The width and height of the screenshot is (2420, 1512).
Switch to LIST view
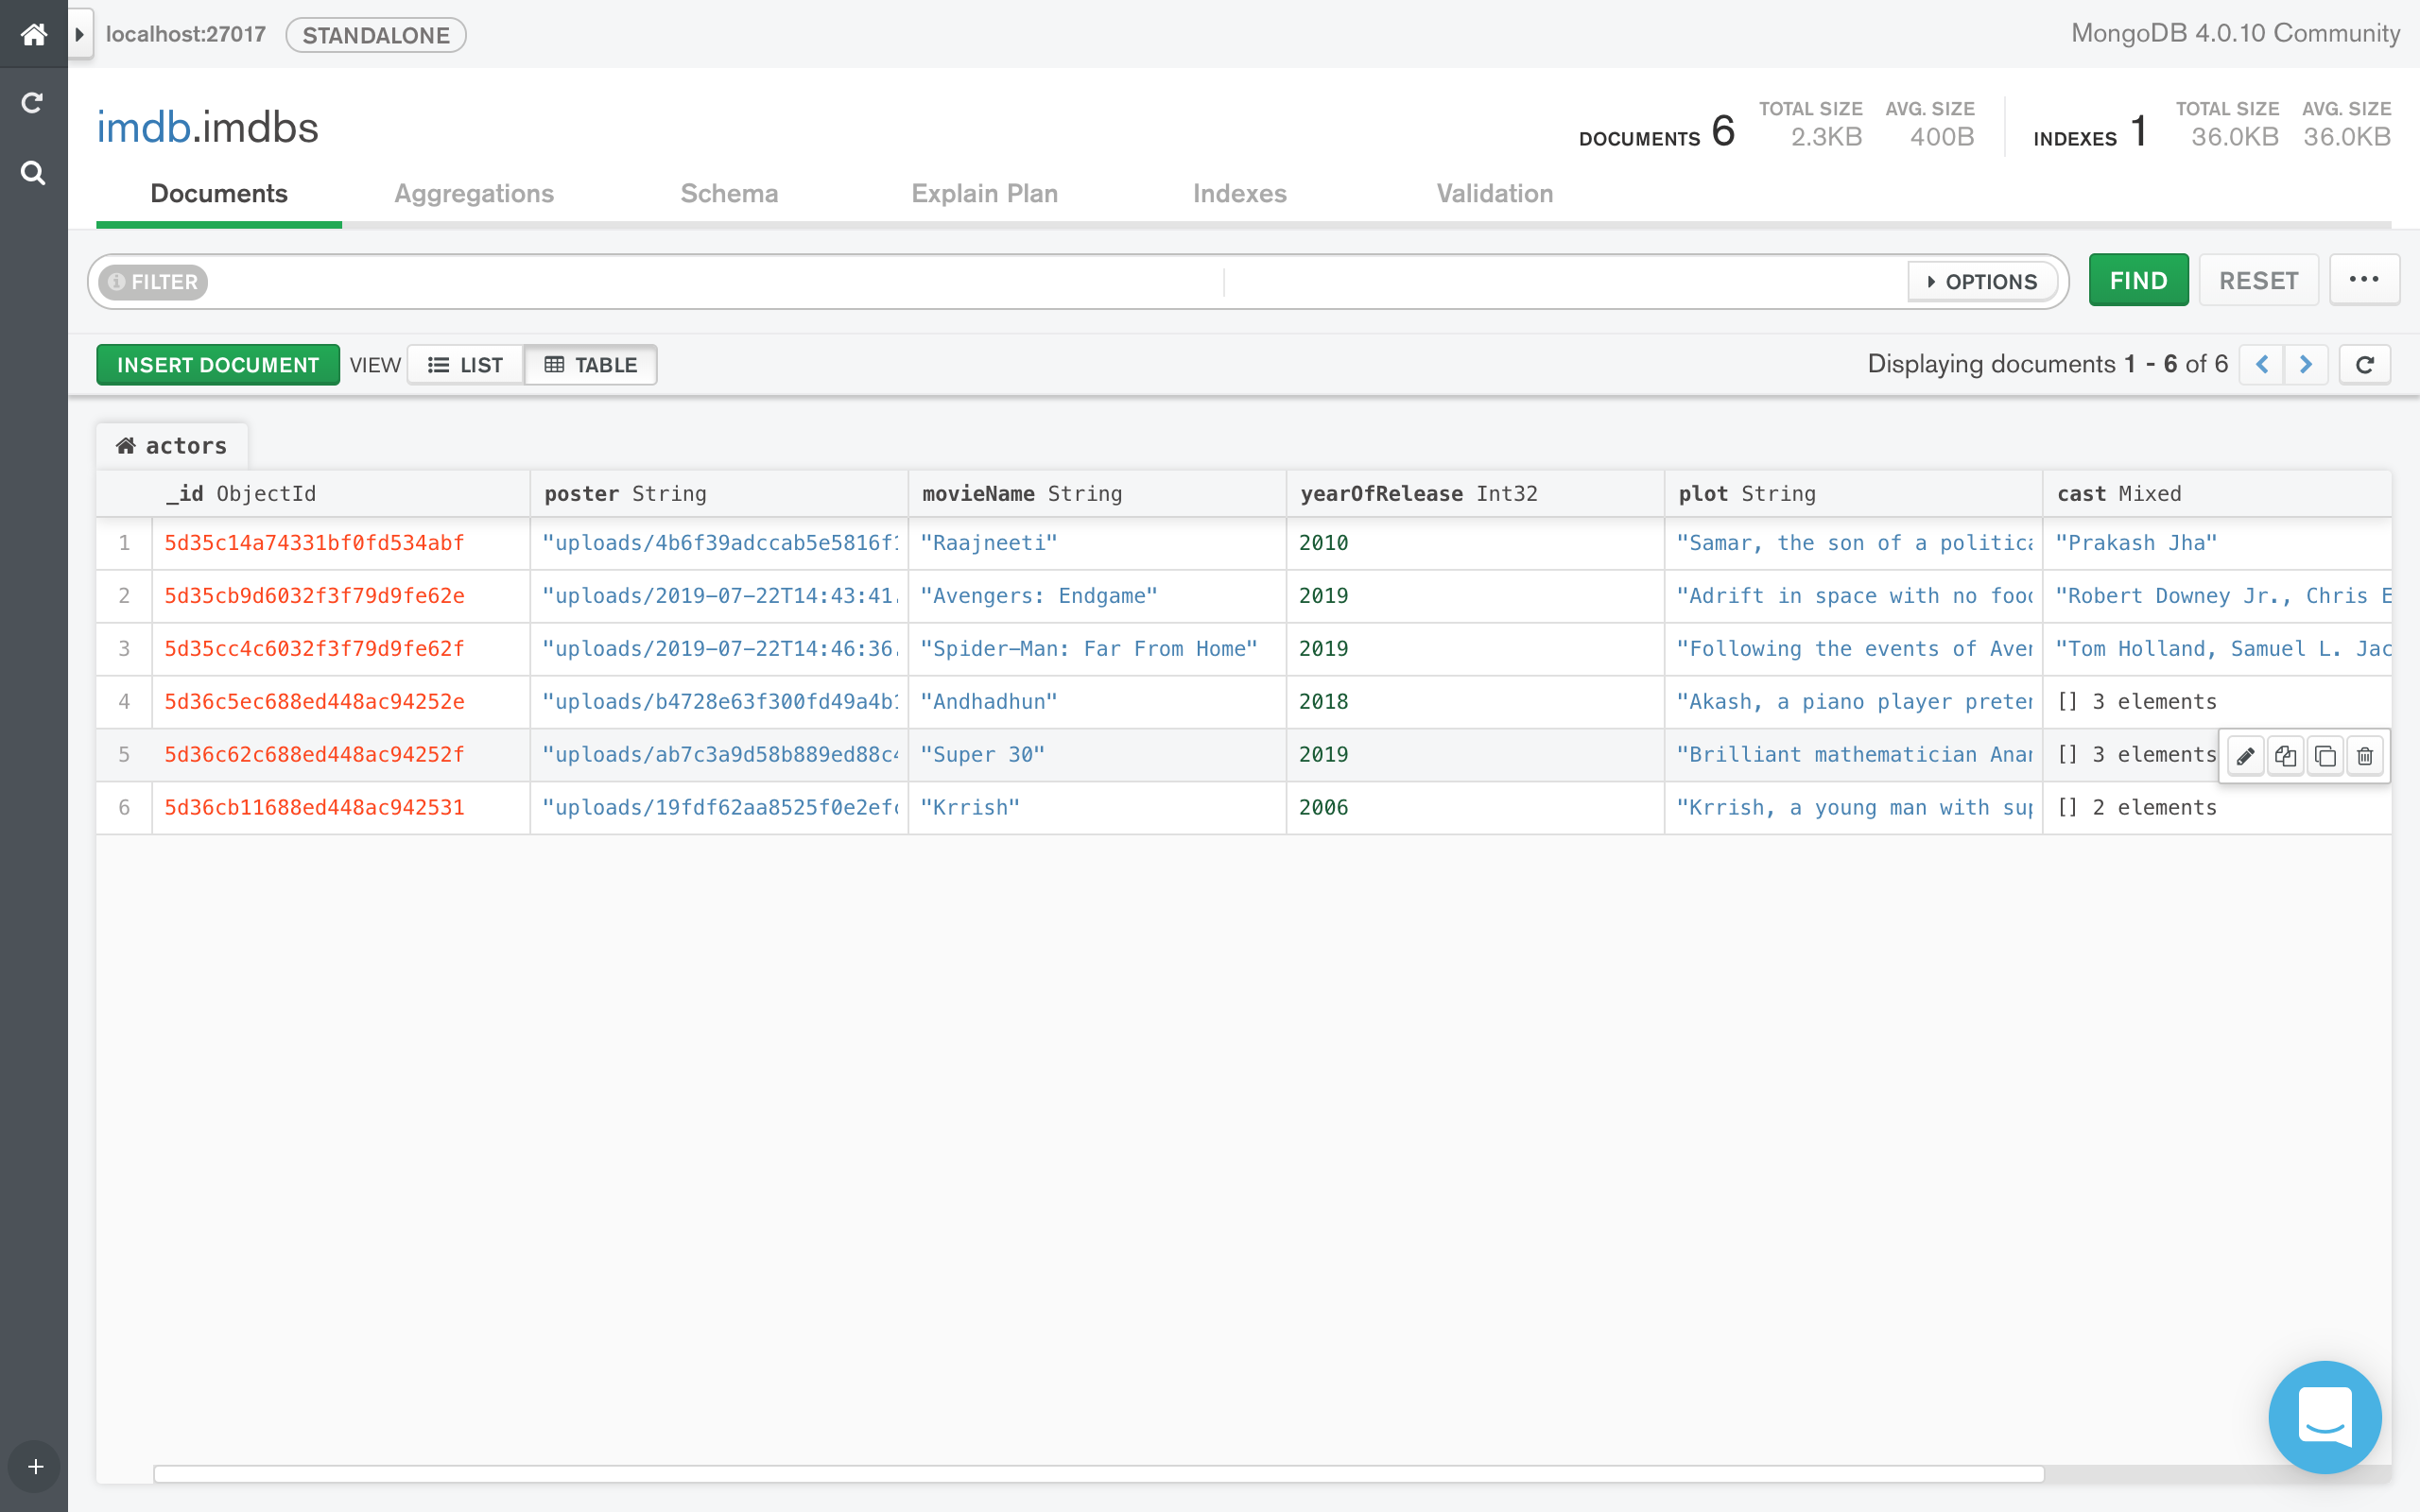pyautogui.click(x=466, y=364)
